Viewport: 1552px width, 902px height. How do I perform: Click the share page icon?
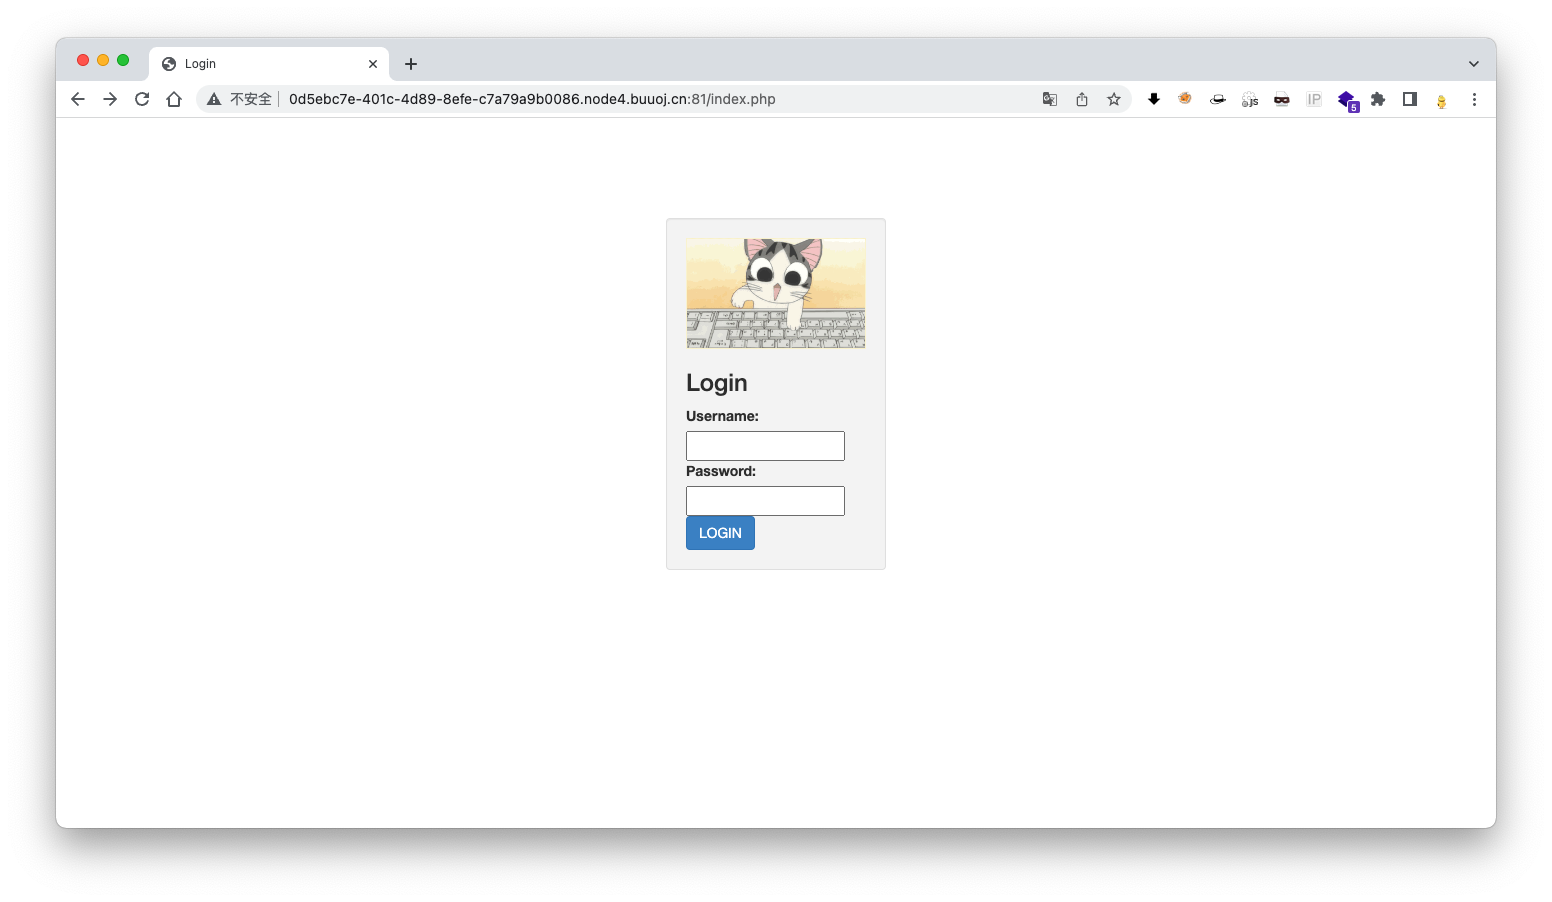1082,99
